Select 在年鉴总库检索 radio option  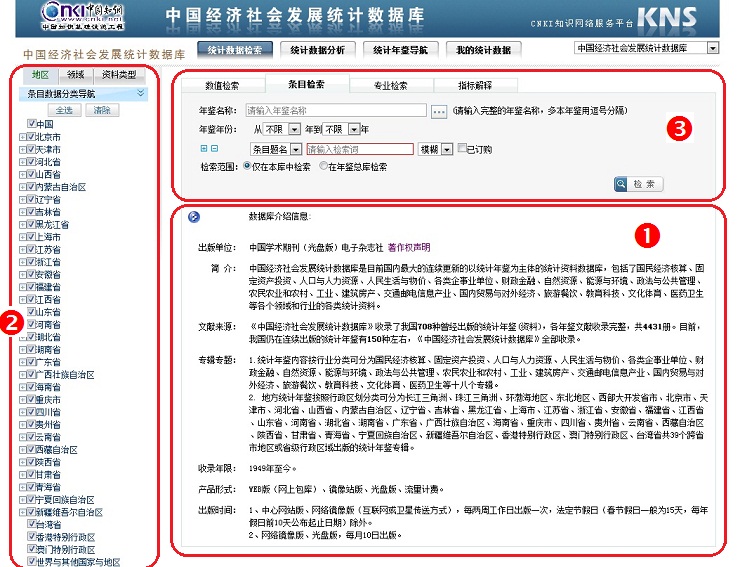click(323, 167)
